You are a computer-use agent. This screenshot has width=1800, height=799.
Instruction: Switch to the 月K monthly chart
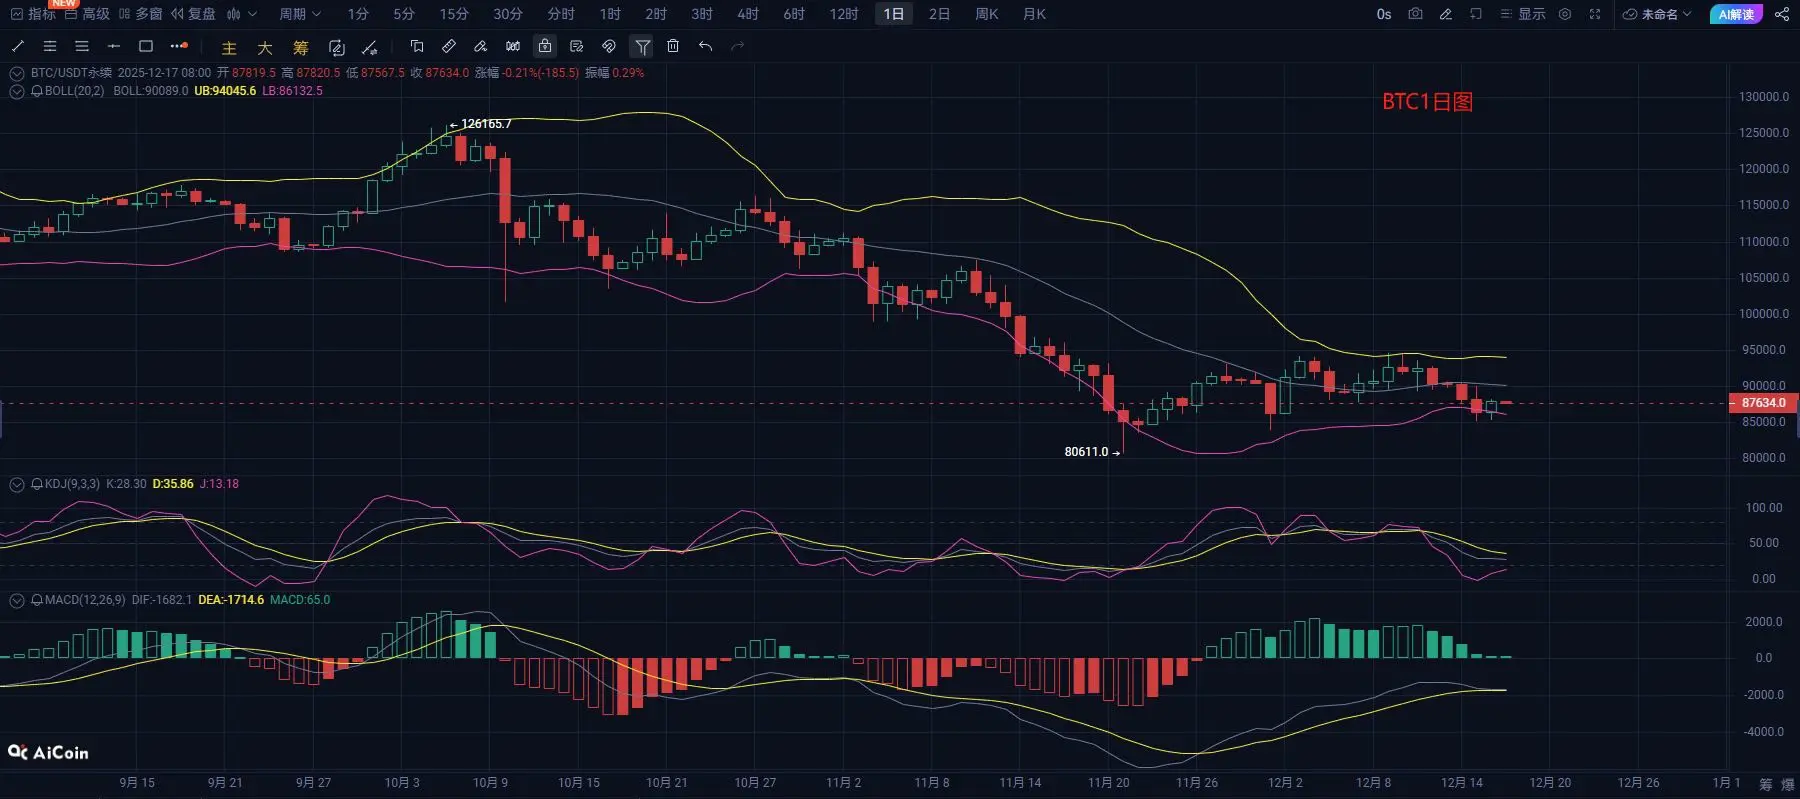[x=1035, y=14]
